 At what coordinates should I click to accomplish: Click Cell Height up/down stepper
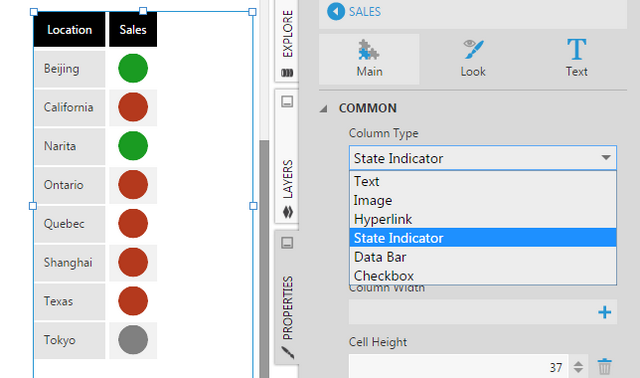pyautogui.click(x=578, y=367)
